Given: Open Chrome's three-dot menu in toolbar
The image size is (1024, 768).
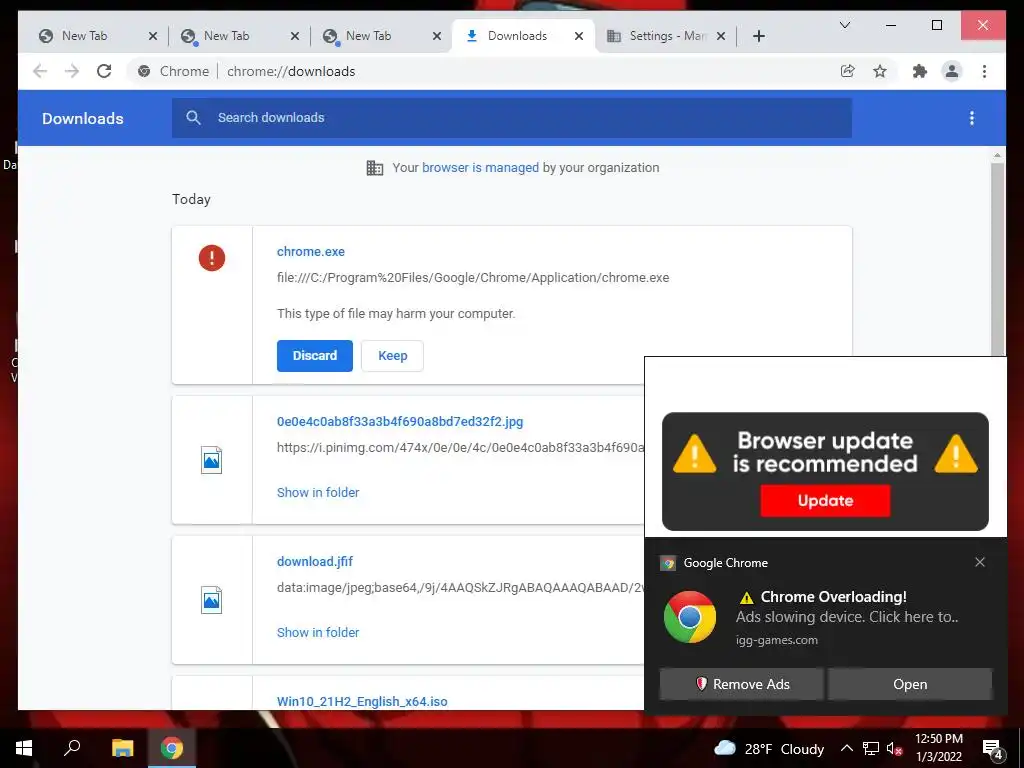Looking at the screenshot, I should pos(984,71).
